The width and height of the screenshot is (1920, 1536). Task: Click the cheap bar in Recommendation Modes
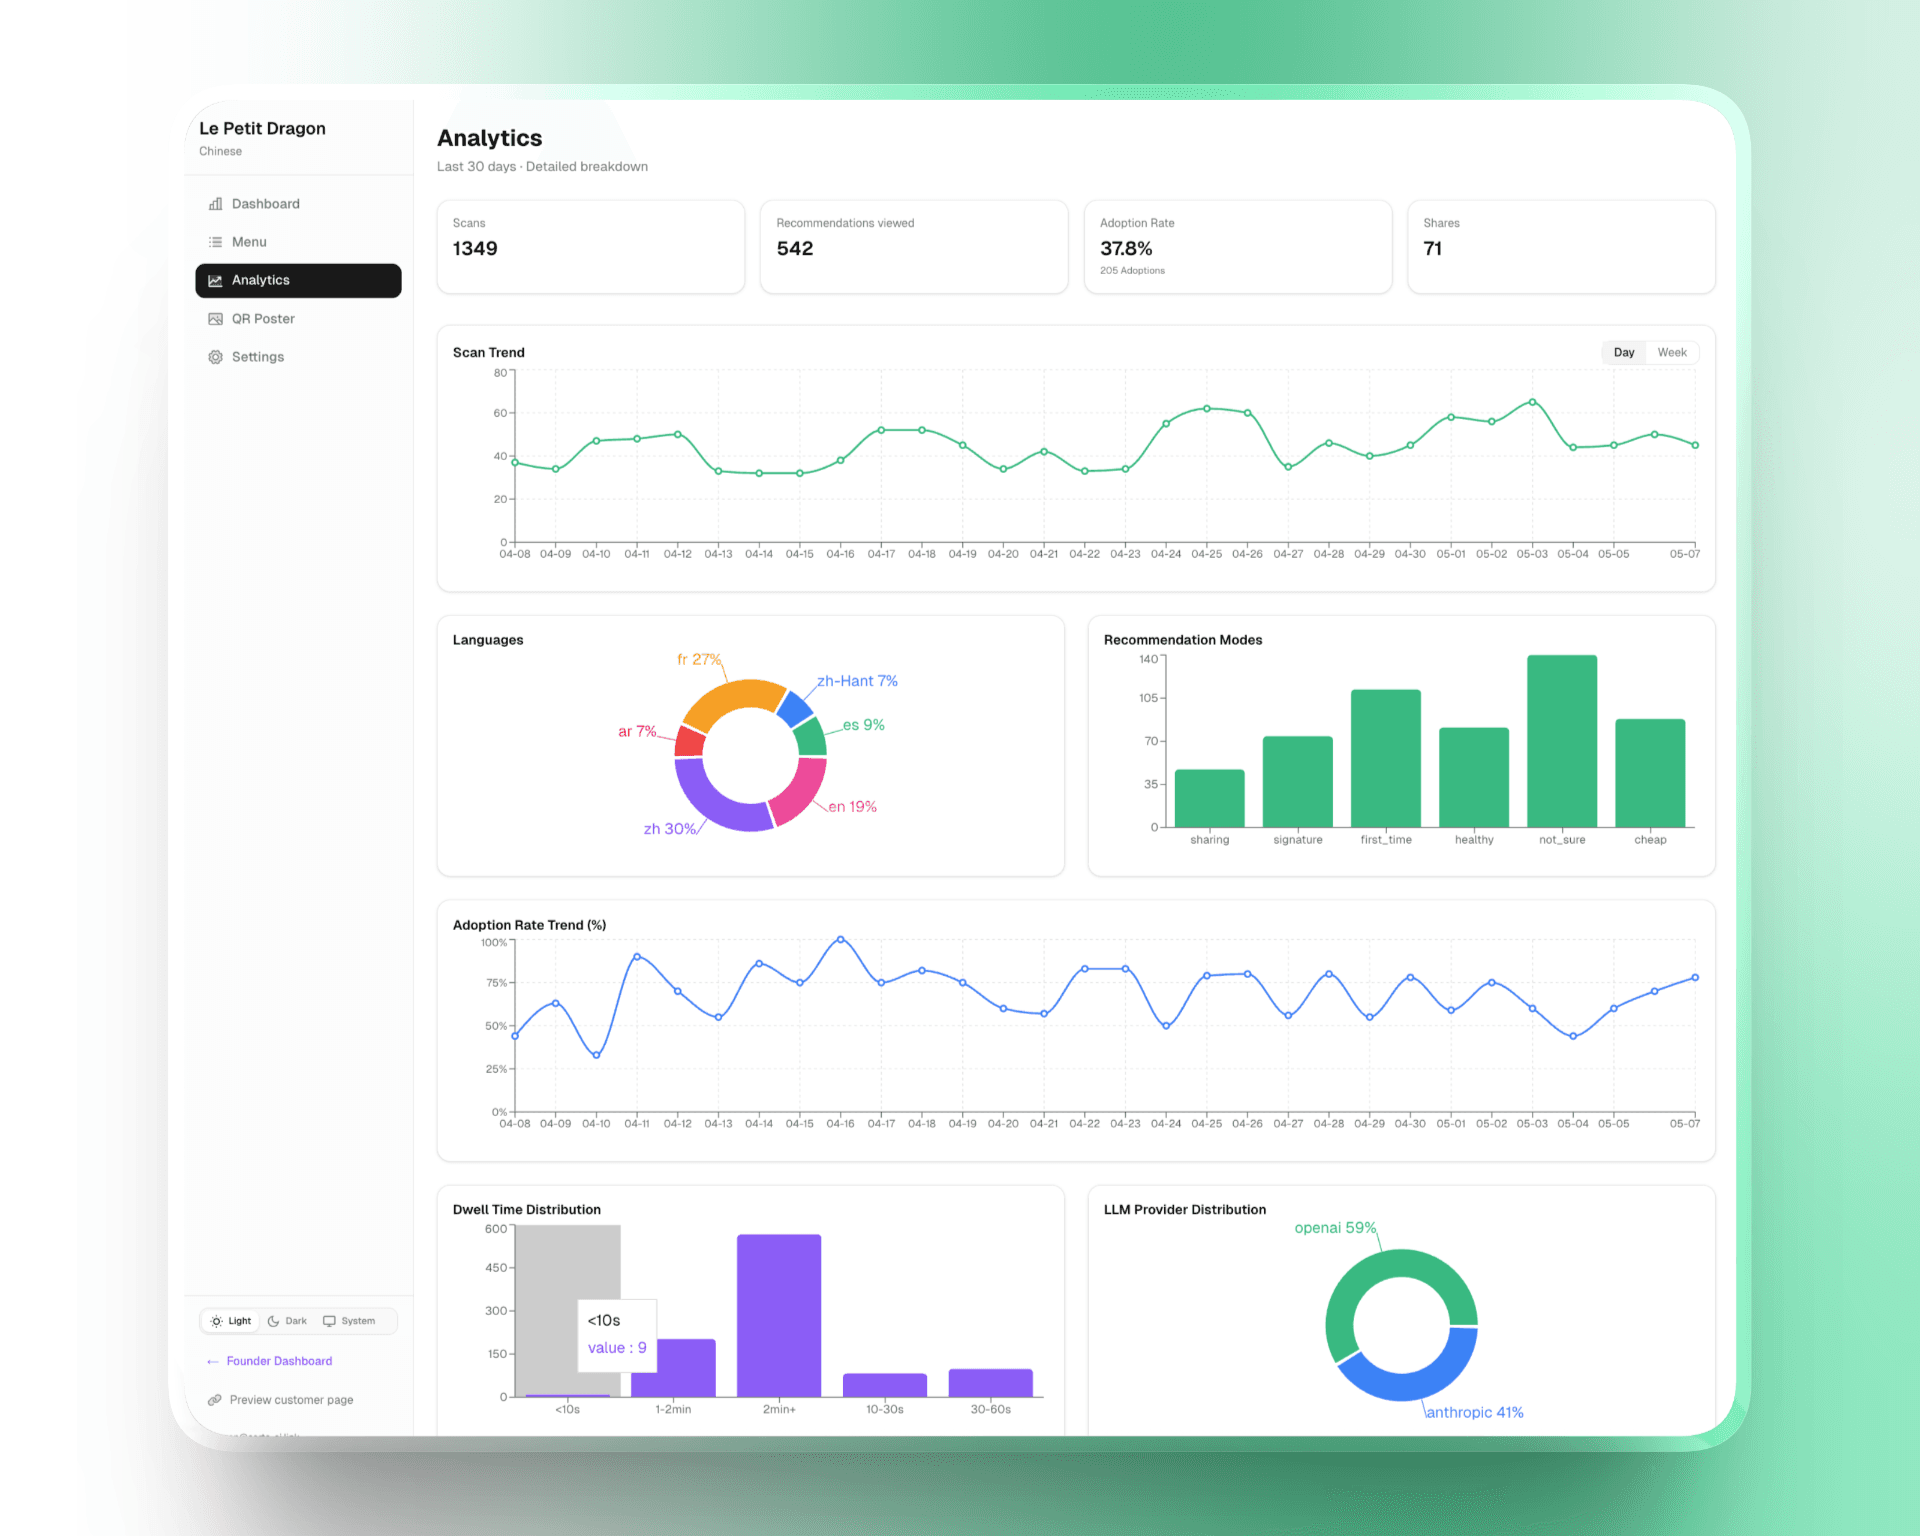(1650, 773)
